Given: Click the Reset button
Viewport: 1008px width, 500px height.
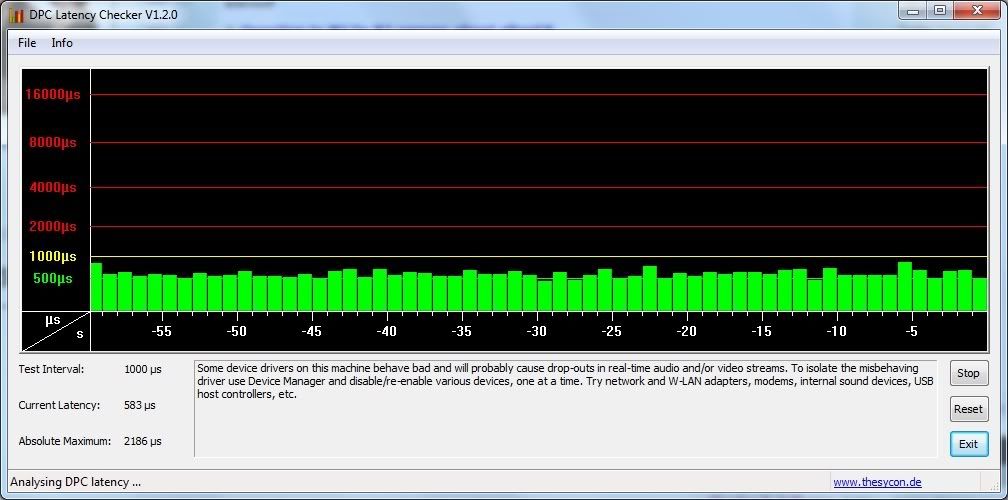Looking at the screenshot, I should click(968, 409).
